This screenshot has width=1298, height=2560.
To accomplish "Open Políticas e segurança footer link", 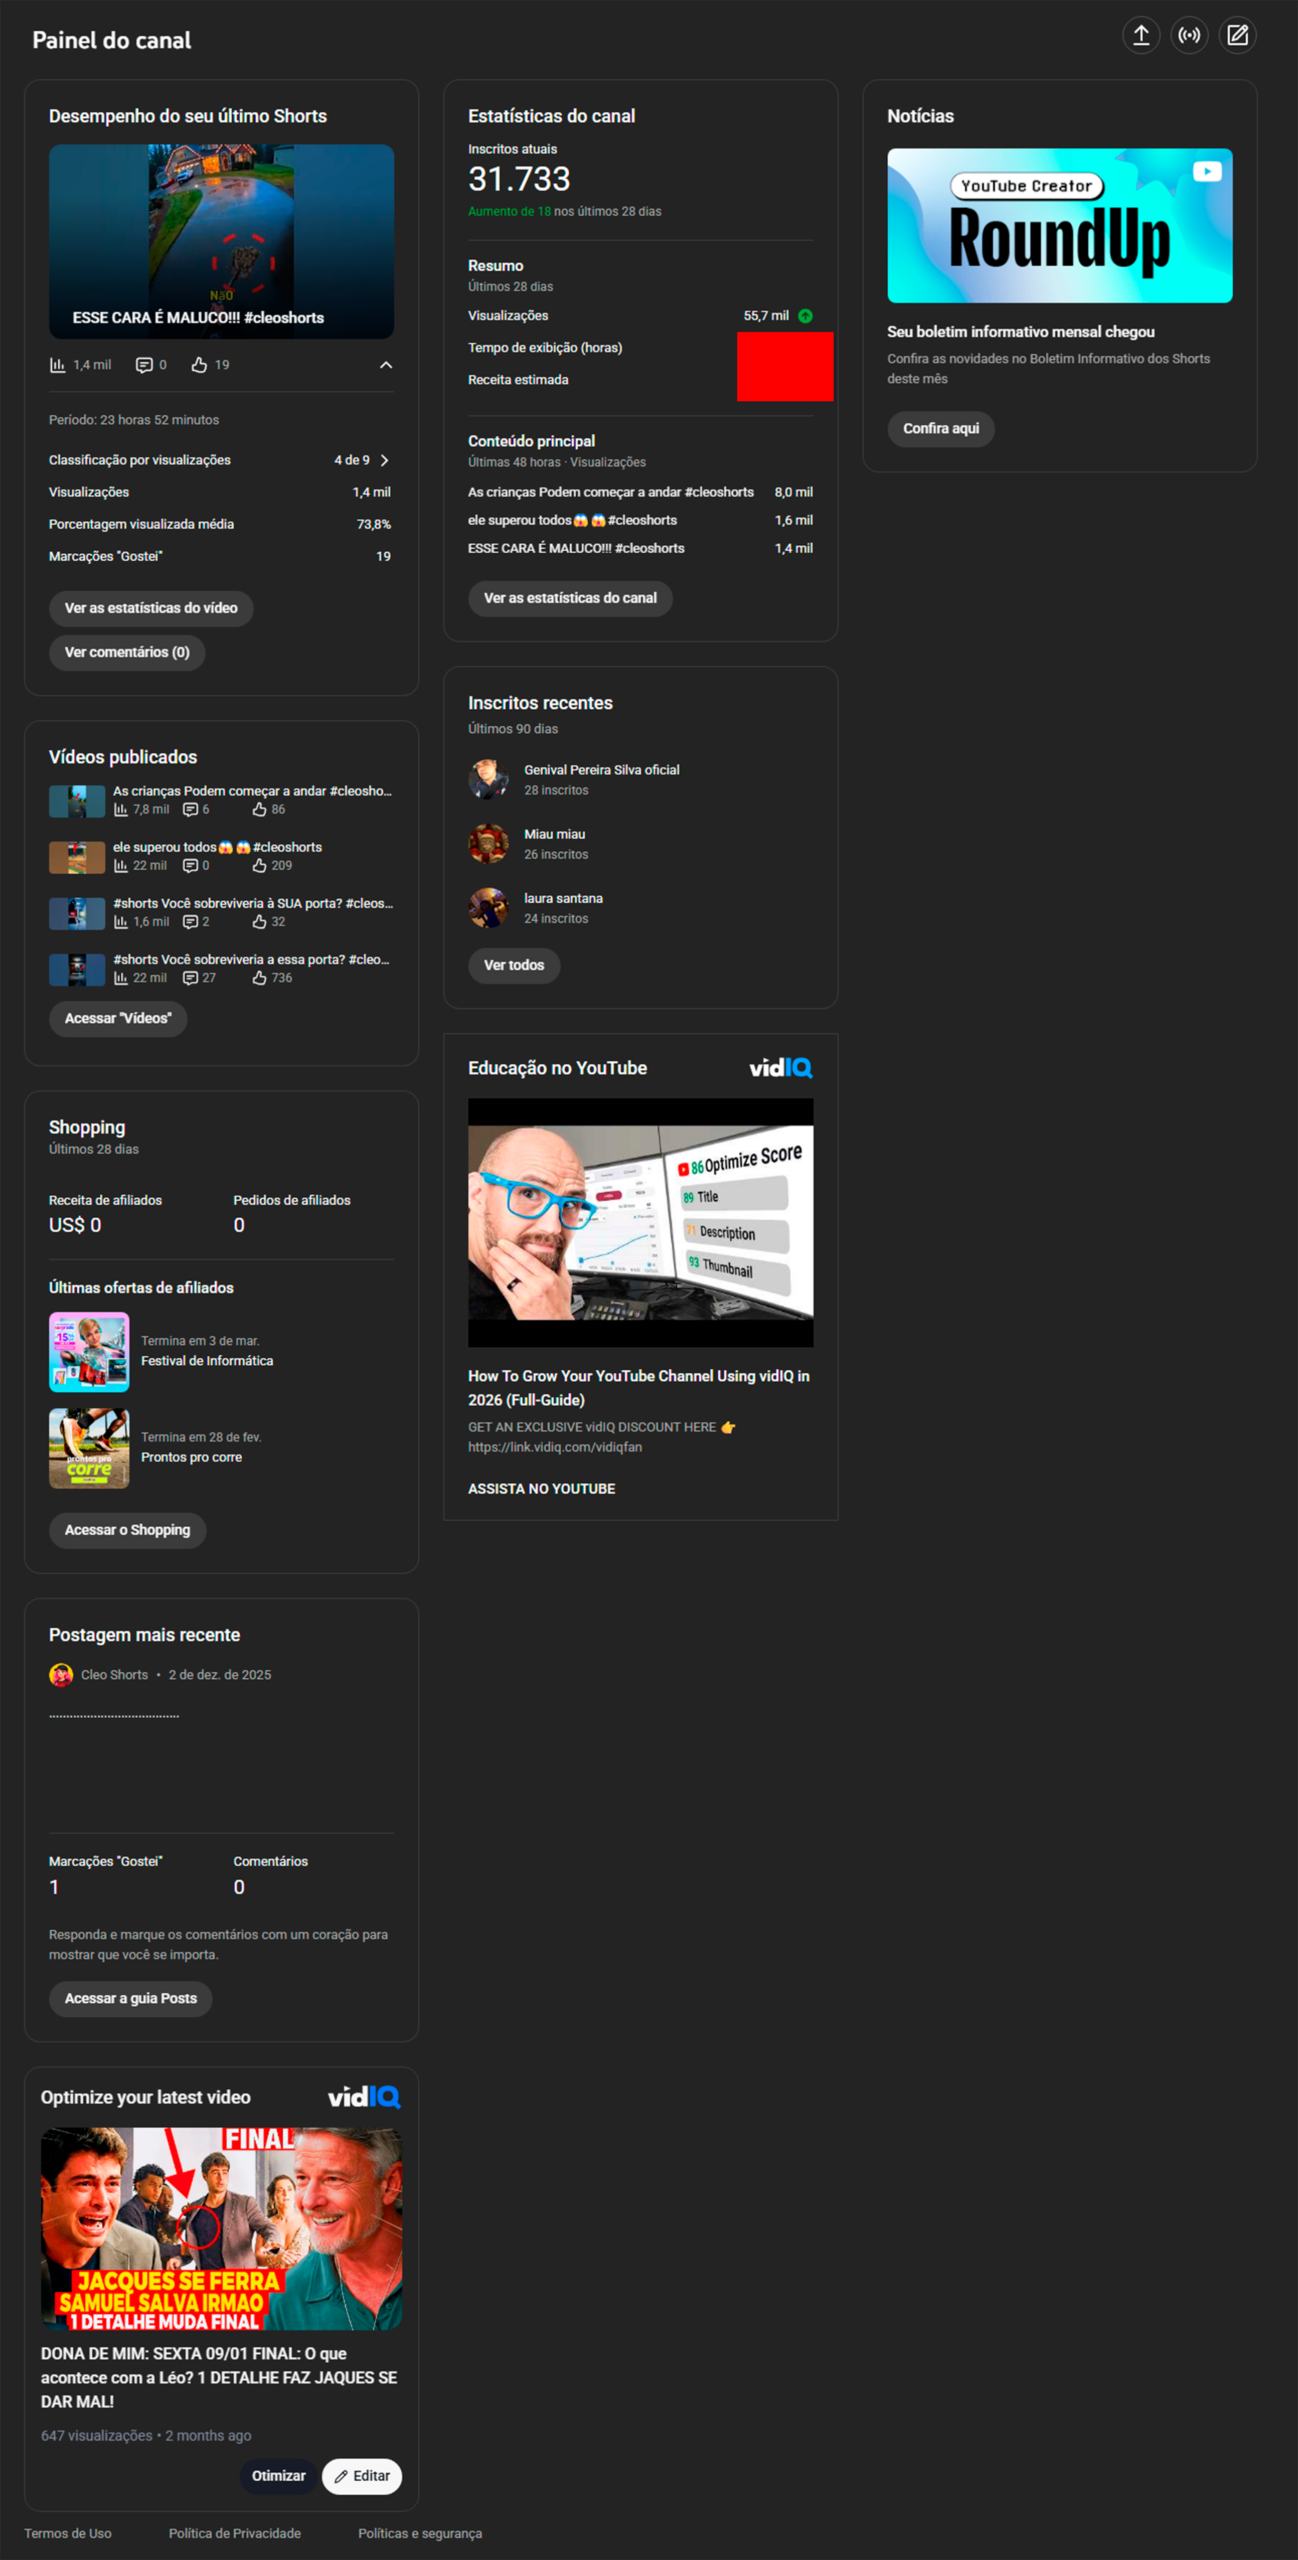I will [x=420, y=2533].
